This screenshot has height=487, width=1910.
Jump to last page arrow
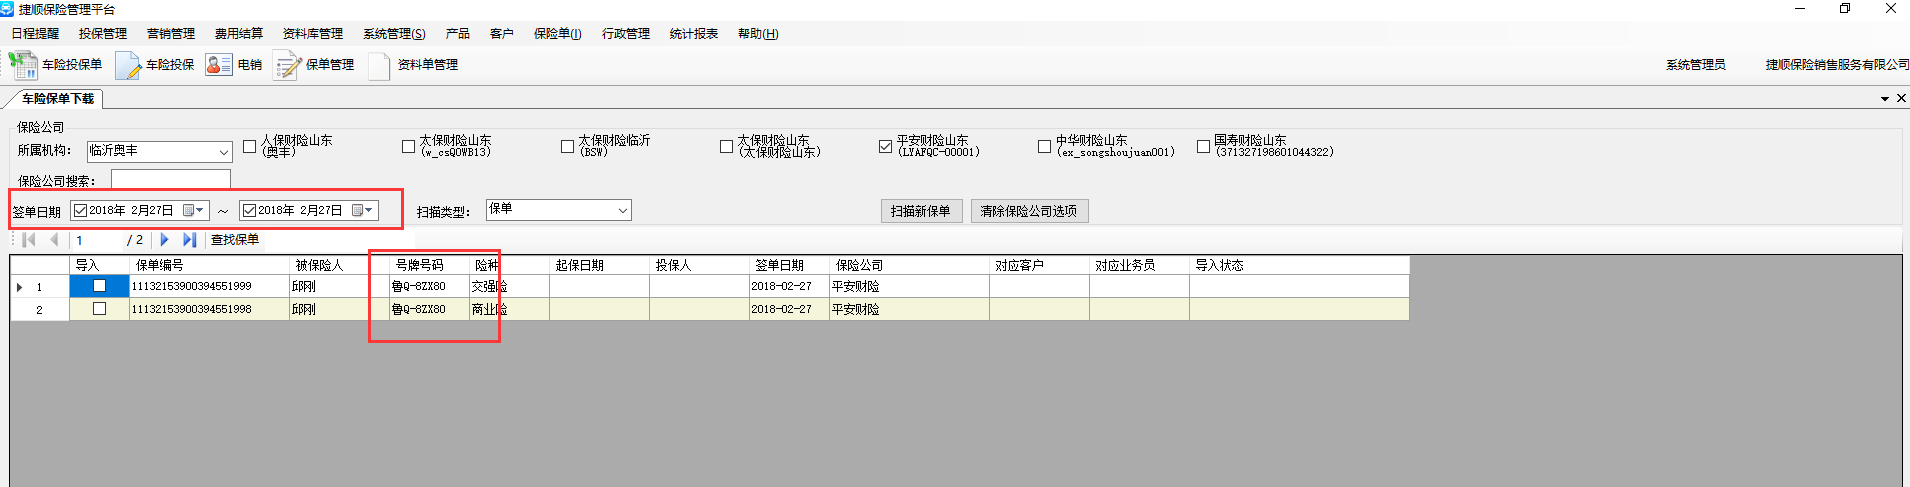(x=189, y=240)
